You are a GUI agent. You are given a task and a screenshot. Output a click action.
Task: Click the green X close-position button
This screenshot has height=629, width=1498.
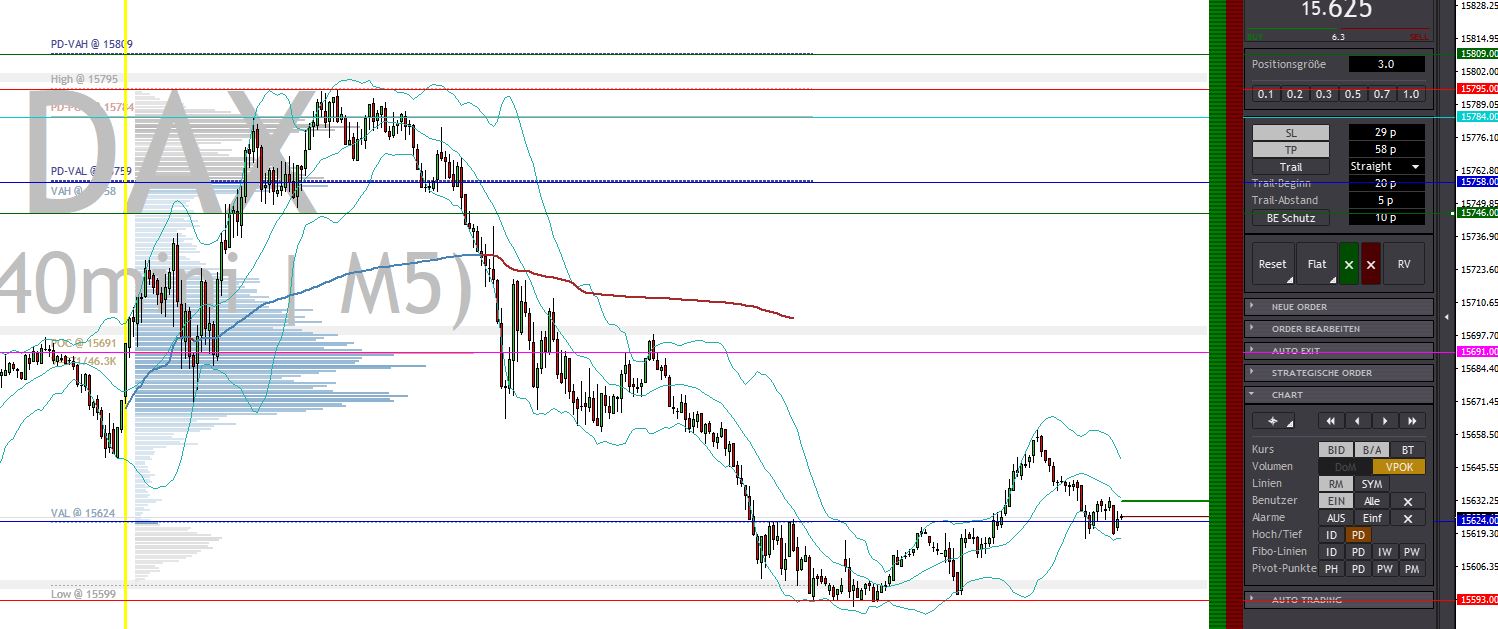(1348, 265)
